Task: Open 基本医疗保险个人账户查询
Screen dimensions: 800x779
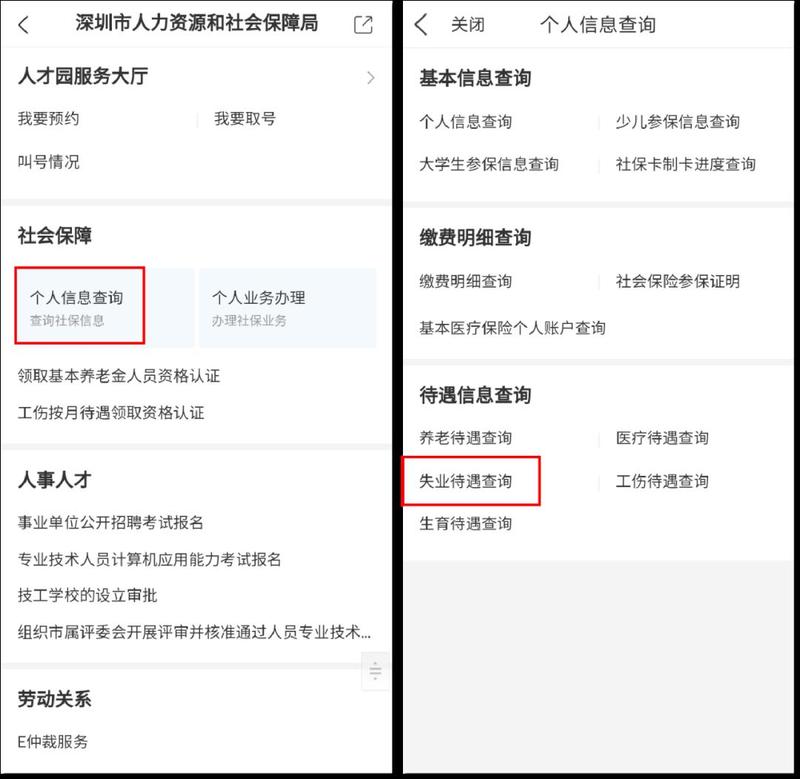Action: [512, 328]
